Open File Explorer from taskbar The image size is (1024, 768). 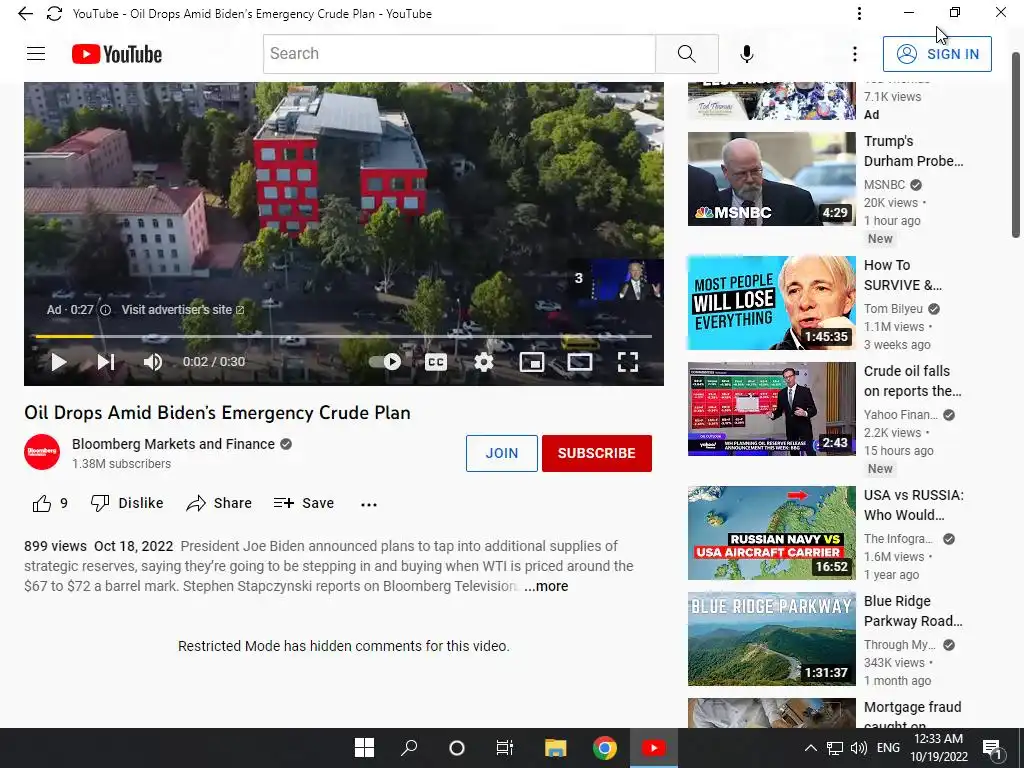coord(555,748)
